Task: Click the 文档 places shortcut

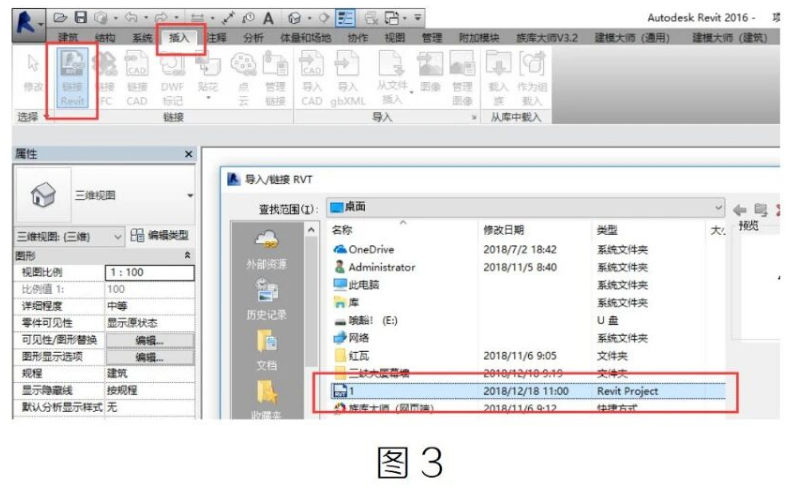Action: pyautogui.click(x=266, y=351)
